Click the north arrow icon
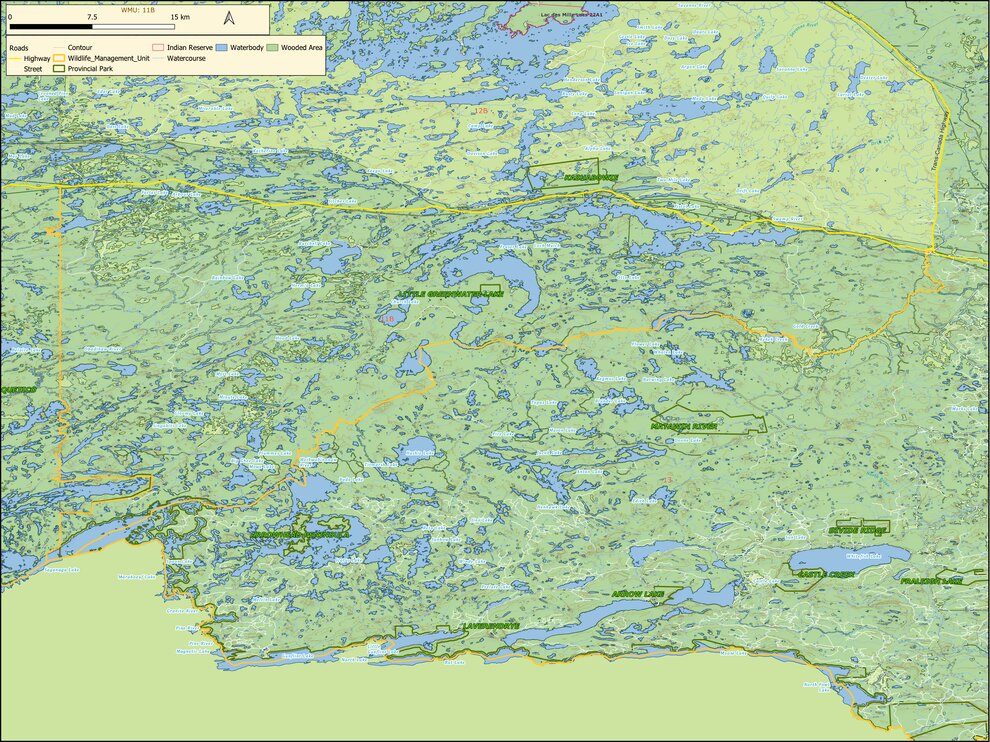 [x=229, y=17]
